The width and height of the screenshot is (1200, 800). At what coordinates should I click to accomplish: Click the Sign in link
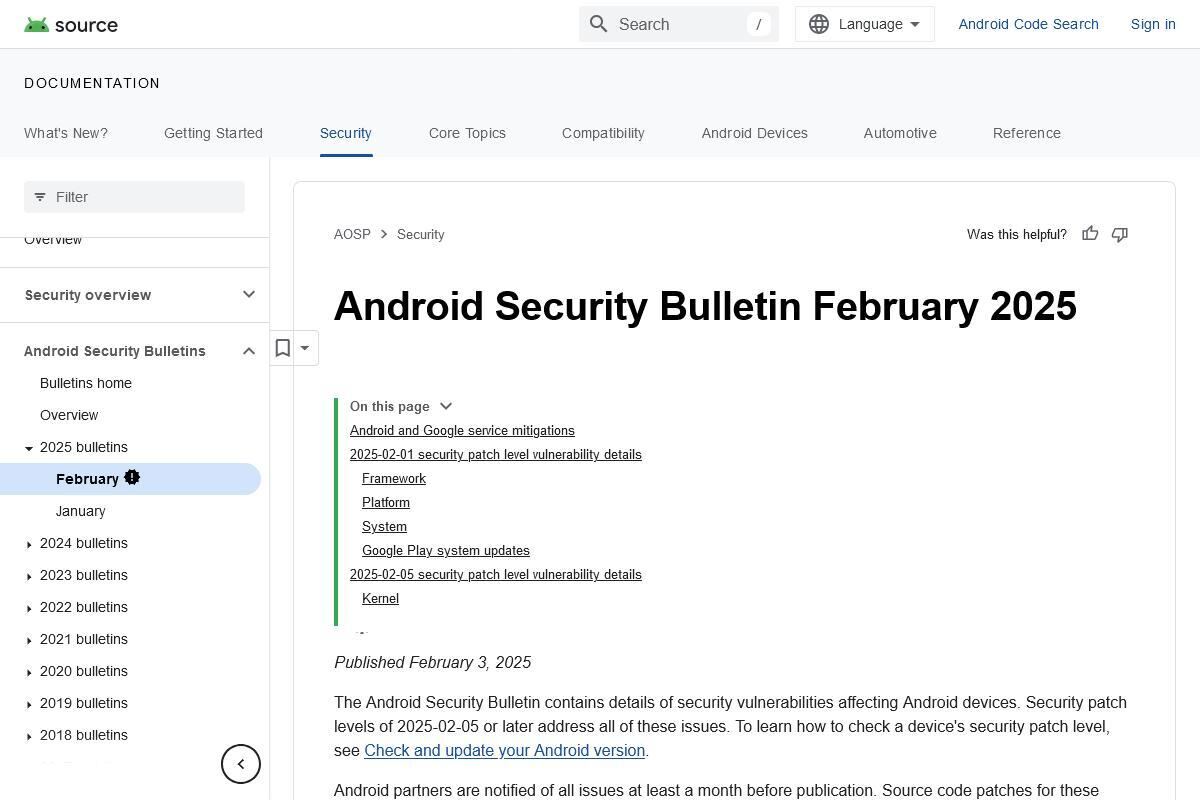click(x=1153, y=24)
